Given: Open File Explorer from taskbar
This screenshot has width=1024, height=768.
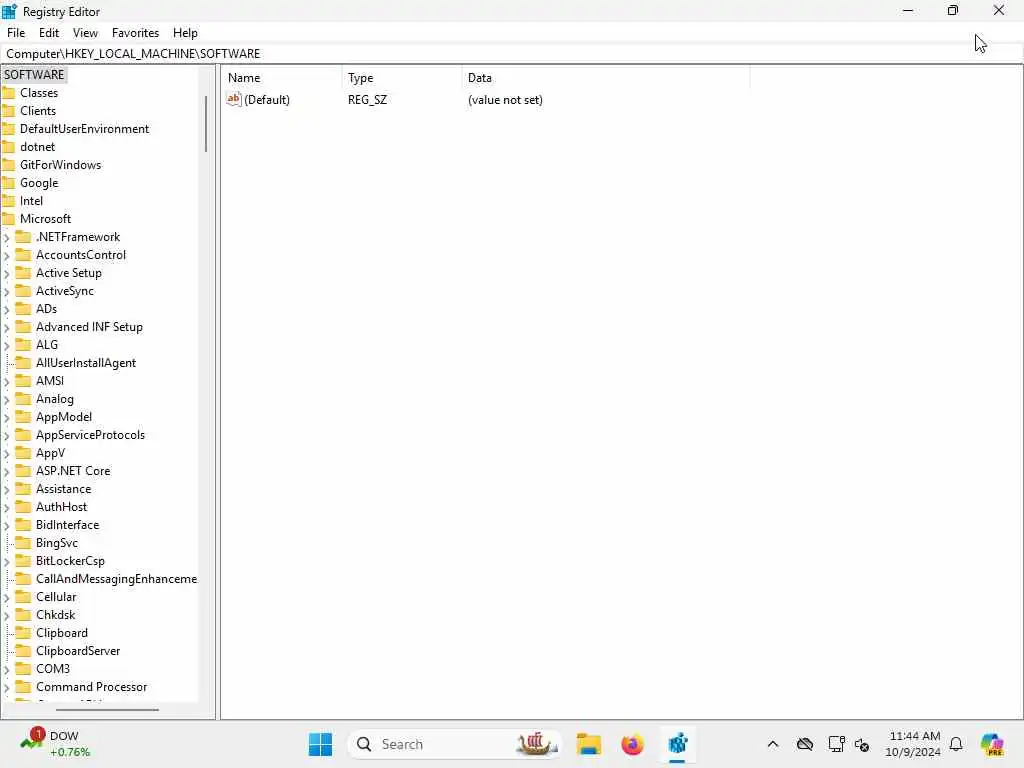Looking at the screenshot, I should click(588, 744).
